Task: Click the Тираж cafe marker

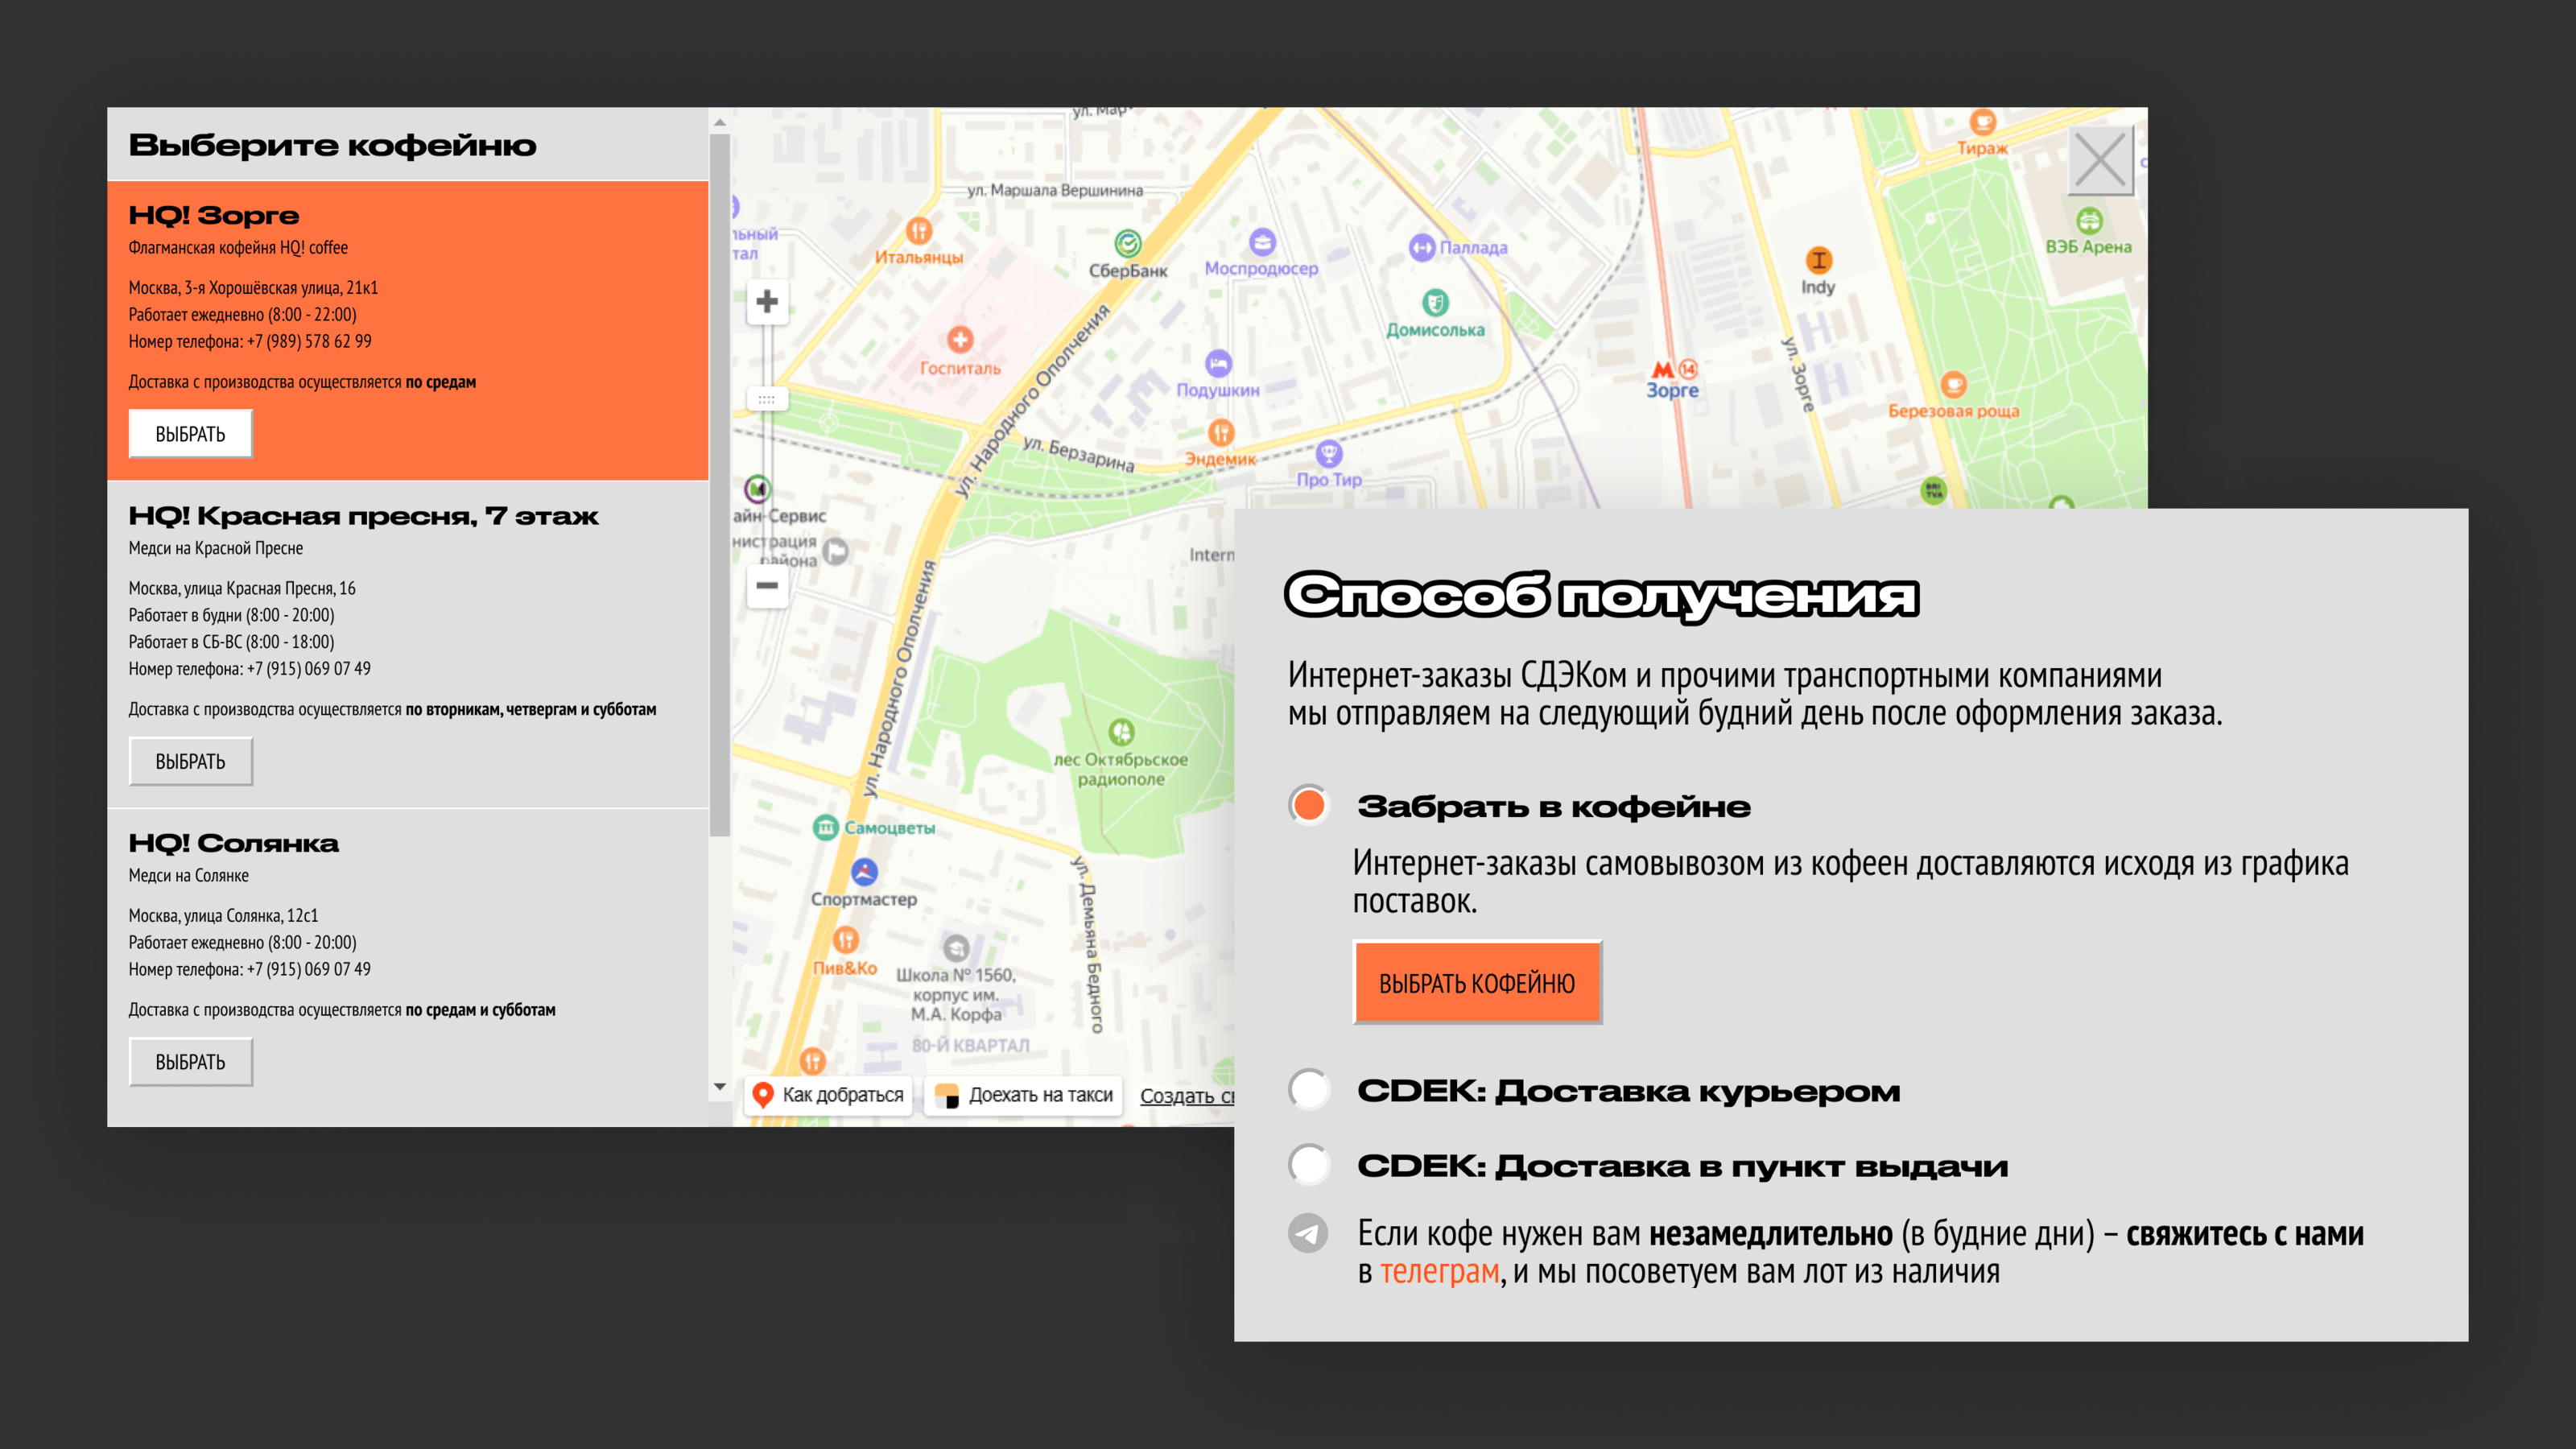Action: 1982,122
